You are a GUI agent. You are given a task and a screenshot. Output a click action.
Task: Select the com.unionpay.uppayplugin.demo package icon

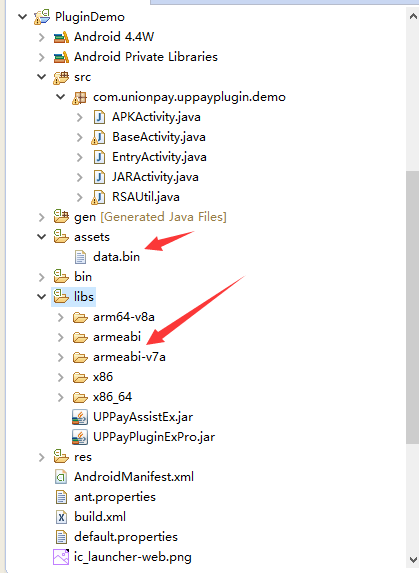(80, 97)
